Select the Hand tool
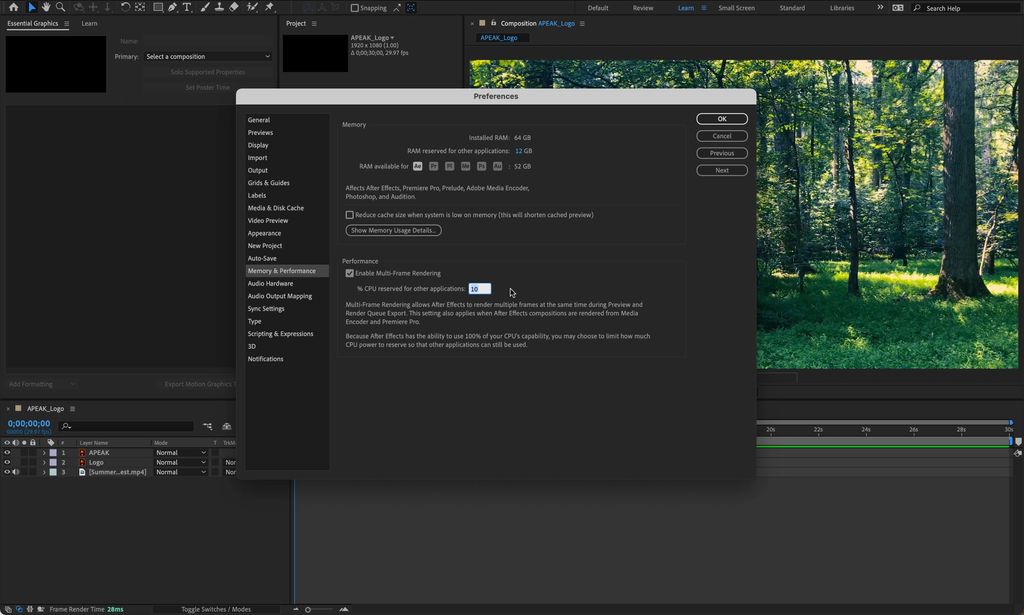This screenshot has width=1024, height=615. click(46, 6)
